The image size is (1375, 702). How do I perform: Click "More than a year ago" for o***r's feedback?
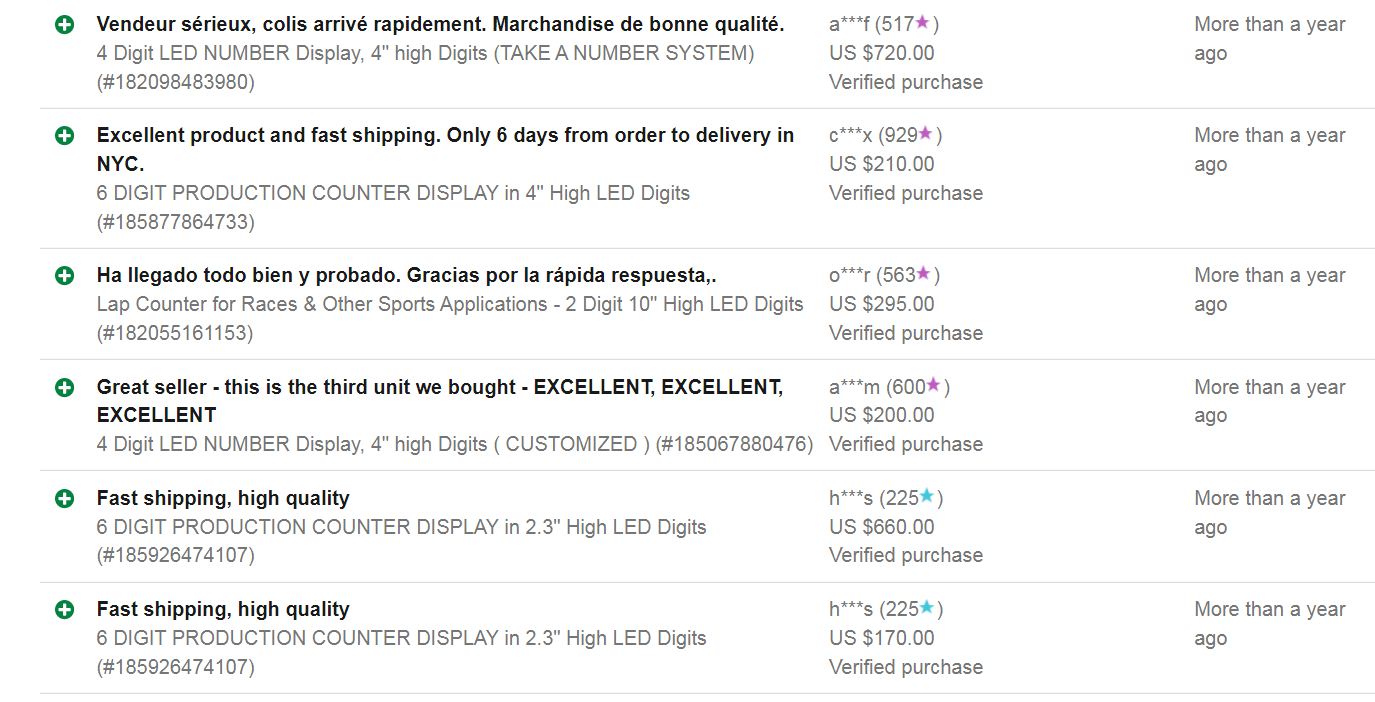(1269, 289)
